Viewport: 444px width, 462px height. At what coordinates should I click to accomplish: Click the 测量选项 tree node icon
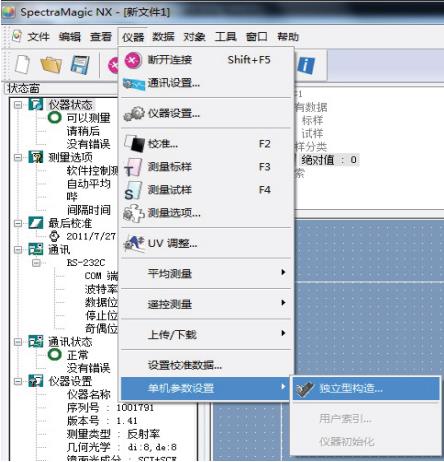(x=36, y=157)
